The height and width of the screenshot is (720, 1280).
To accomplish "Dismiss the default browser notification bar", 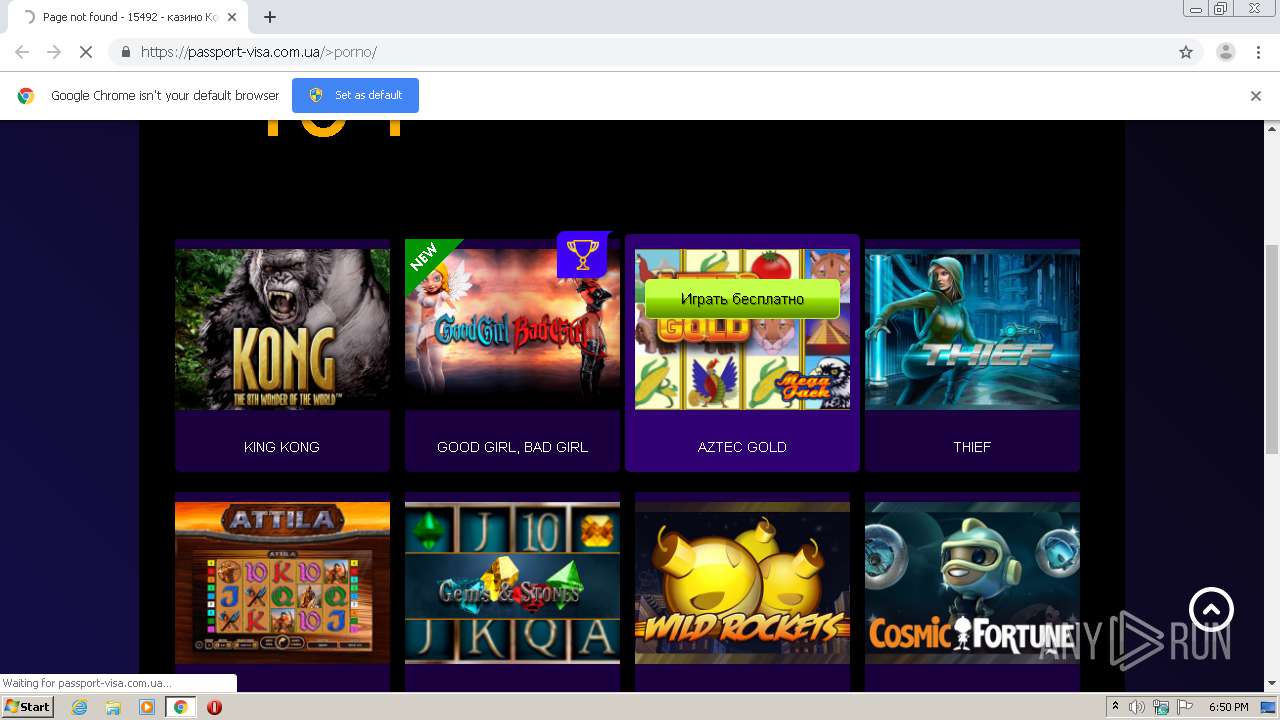I will click(x=1256, y=96).
